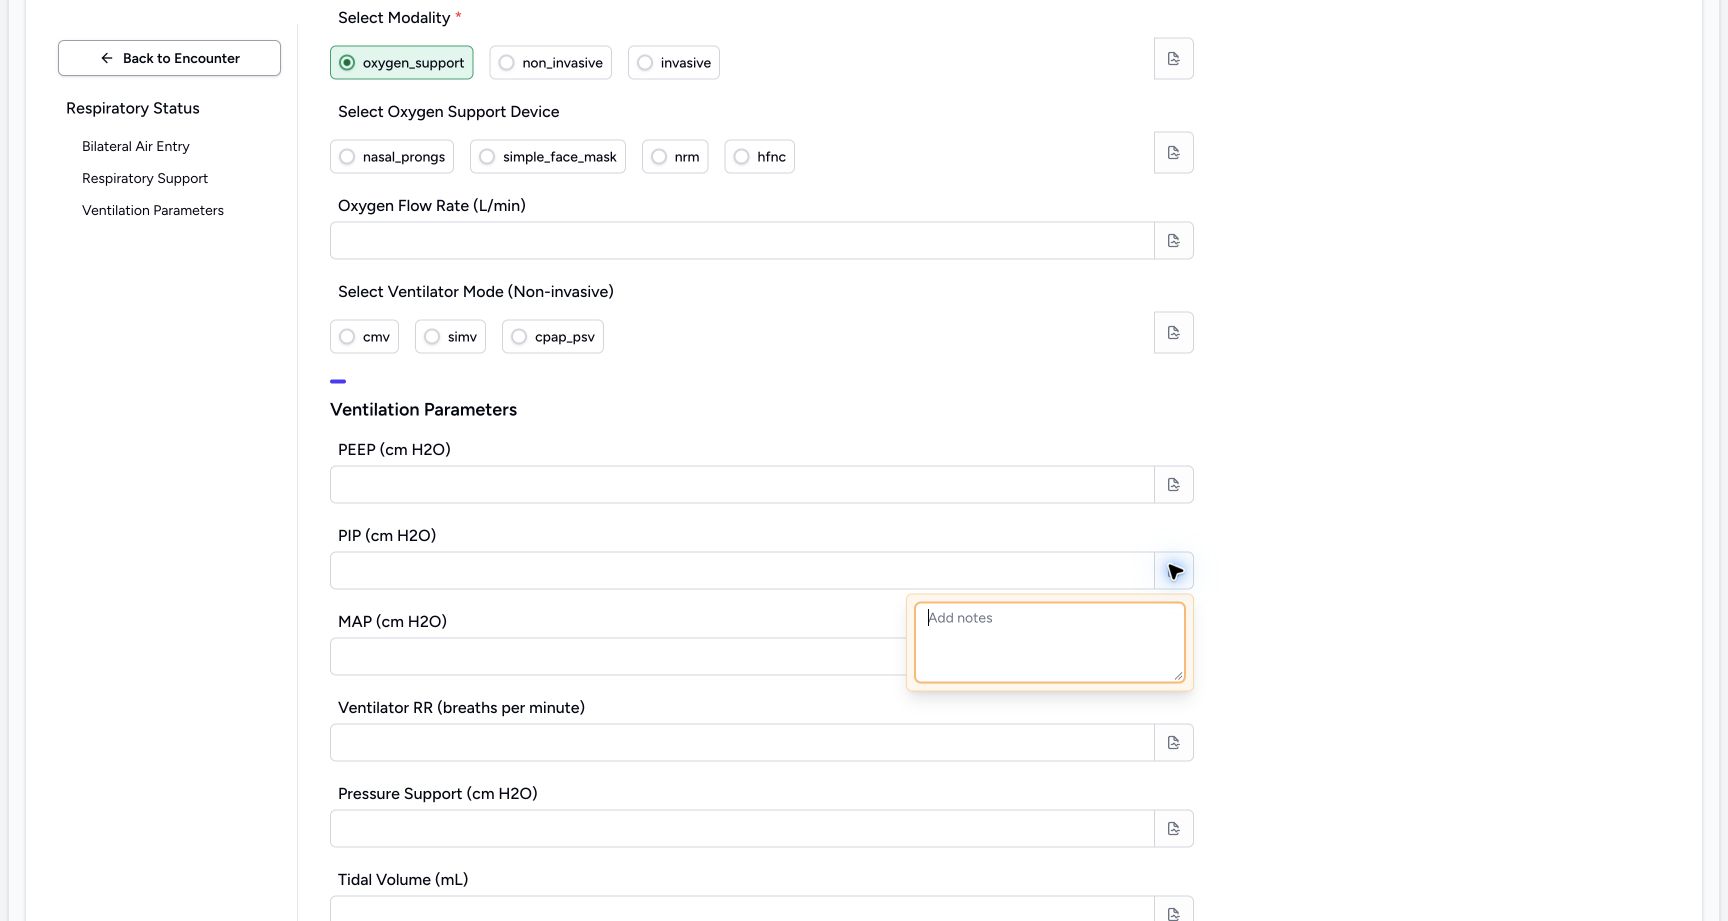
Task: Select cpap_psv ventilator mode
Action: pyautogui.click(x=553, y=337)
